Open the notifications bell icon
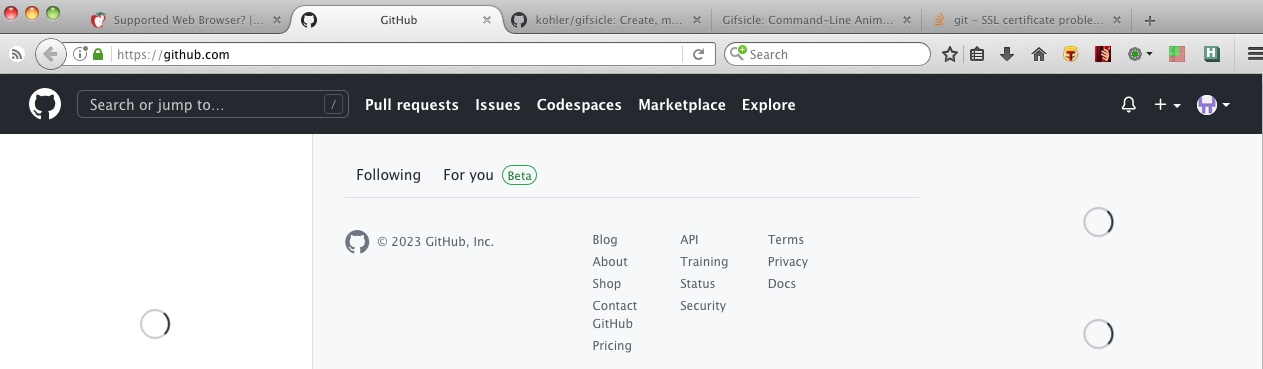This screenshot has height=369, width=1263. (x=1129, y=105)
